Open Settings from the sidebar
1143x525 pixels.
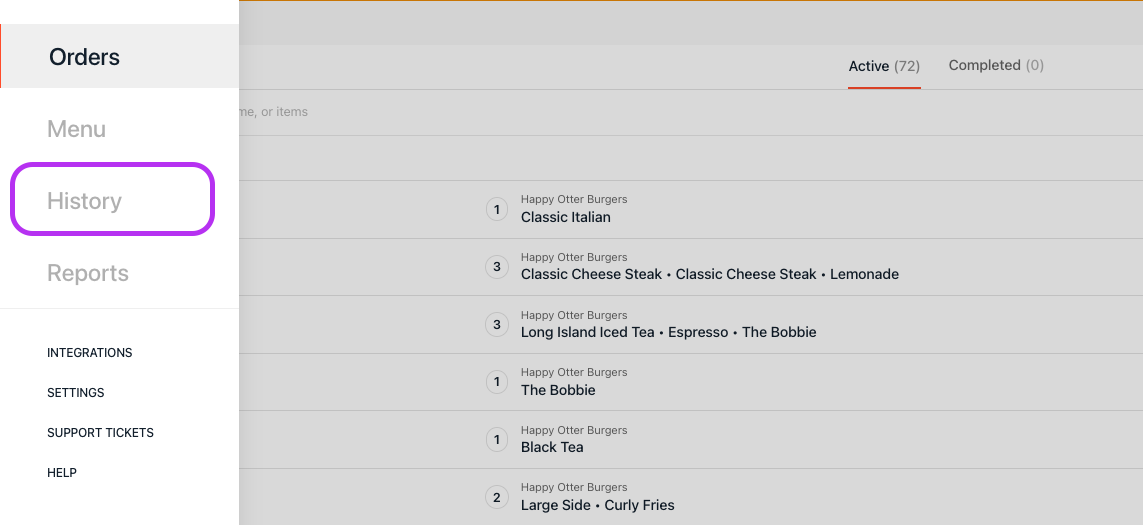point(76,393)
